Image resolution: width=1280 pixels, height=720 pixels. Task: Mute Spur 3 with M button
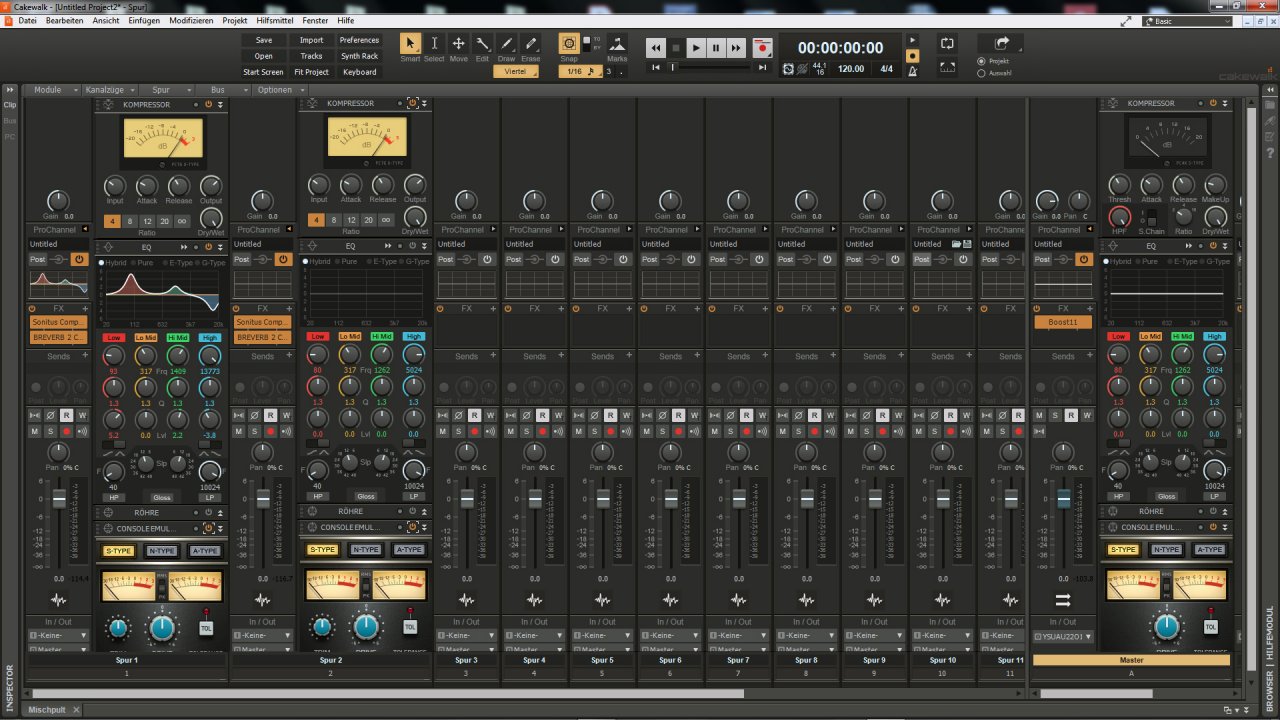coord(442,431)
